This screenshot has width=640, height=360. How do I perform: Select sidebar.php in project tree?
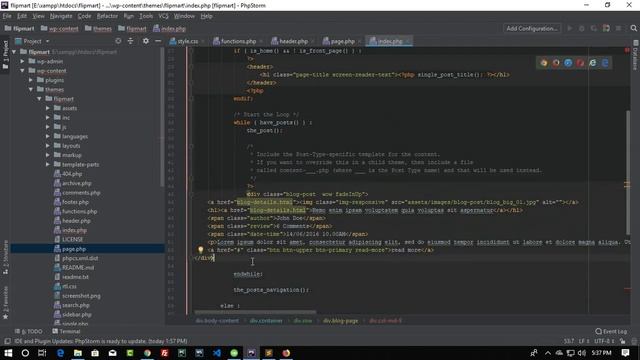pos(73,315)
